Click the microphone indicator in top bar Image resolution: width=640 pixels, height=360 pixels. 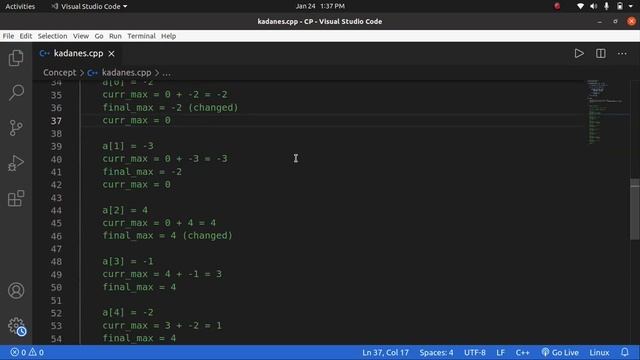pos(607,6)
